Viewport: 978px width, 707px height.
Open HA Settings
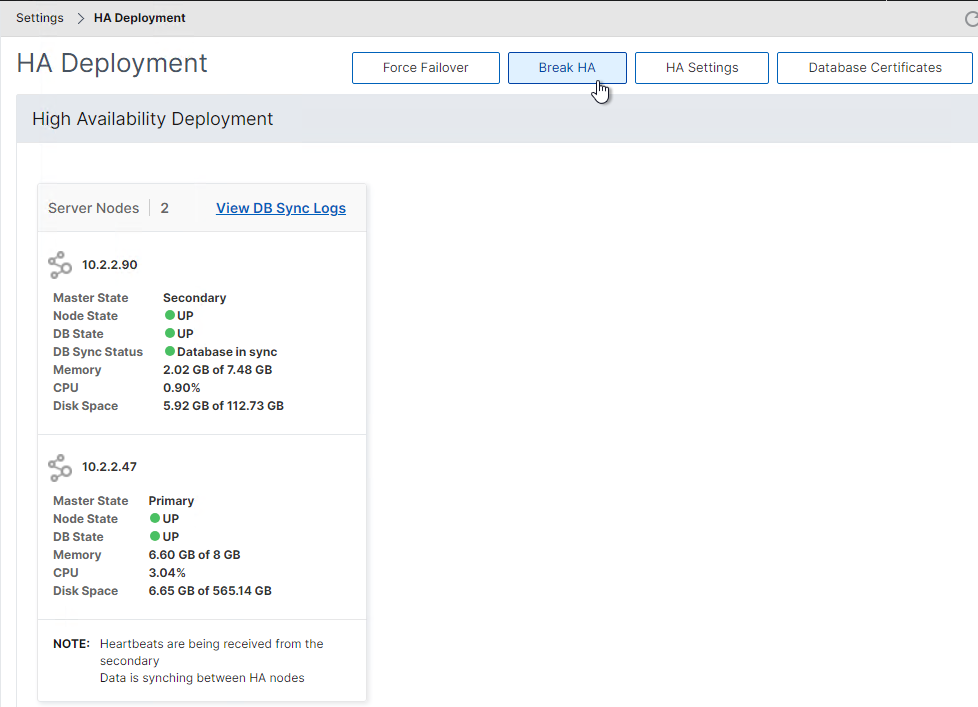click(x=702, y=68)
